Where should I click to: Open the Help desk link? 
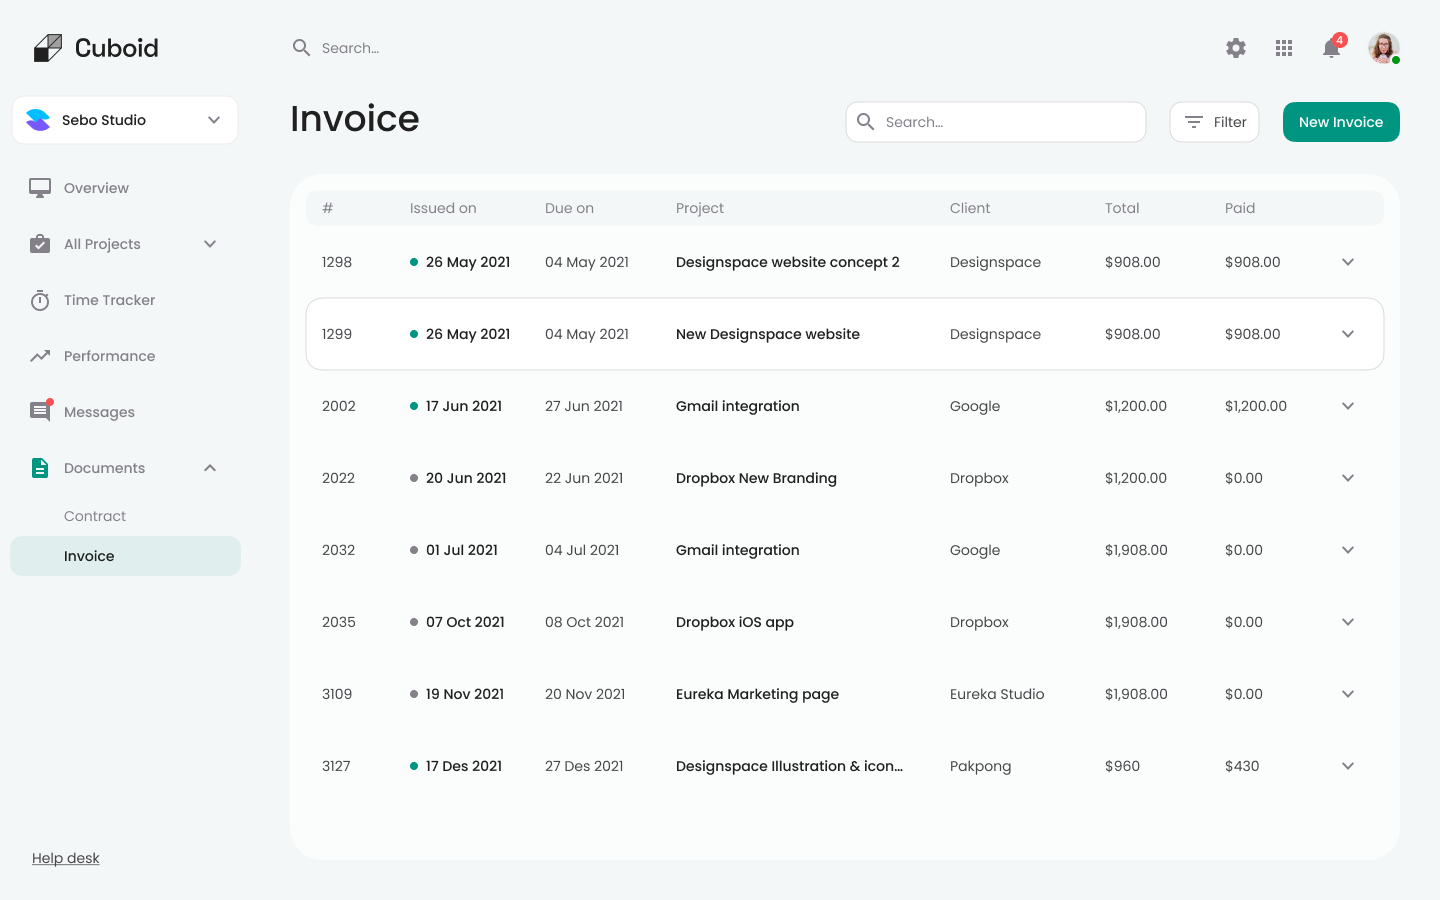click(x=65, y=858)
